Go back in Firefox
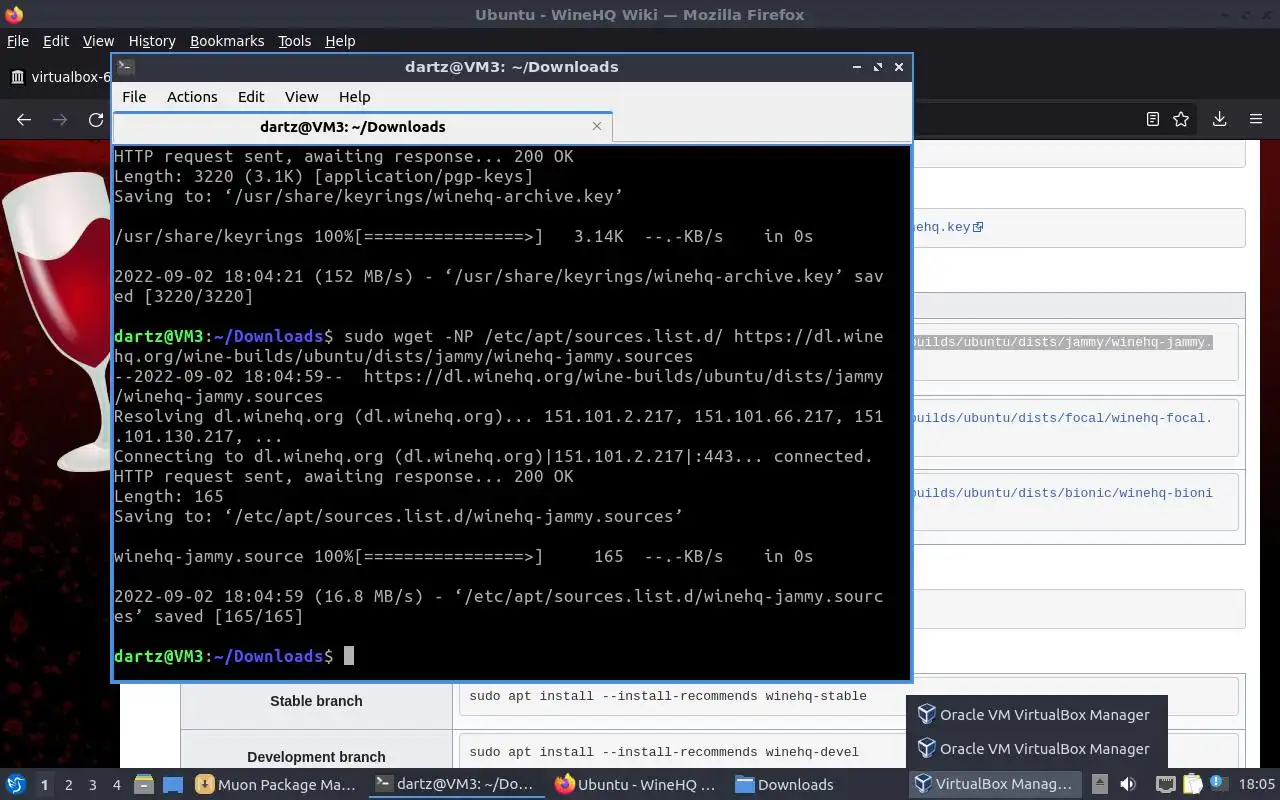 24,119
